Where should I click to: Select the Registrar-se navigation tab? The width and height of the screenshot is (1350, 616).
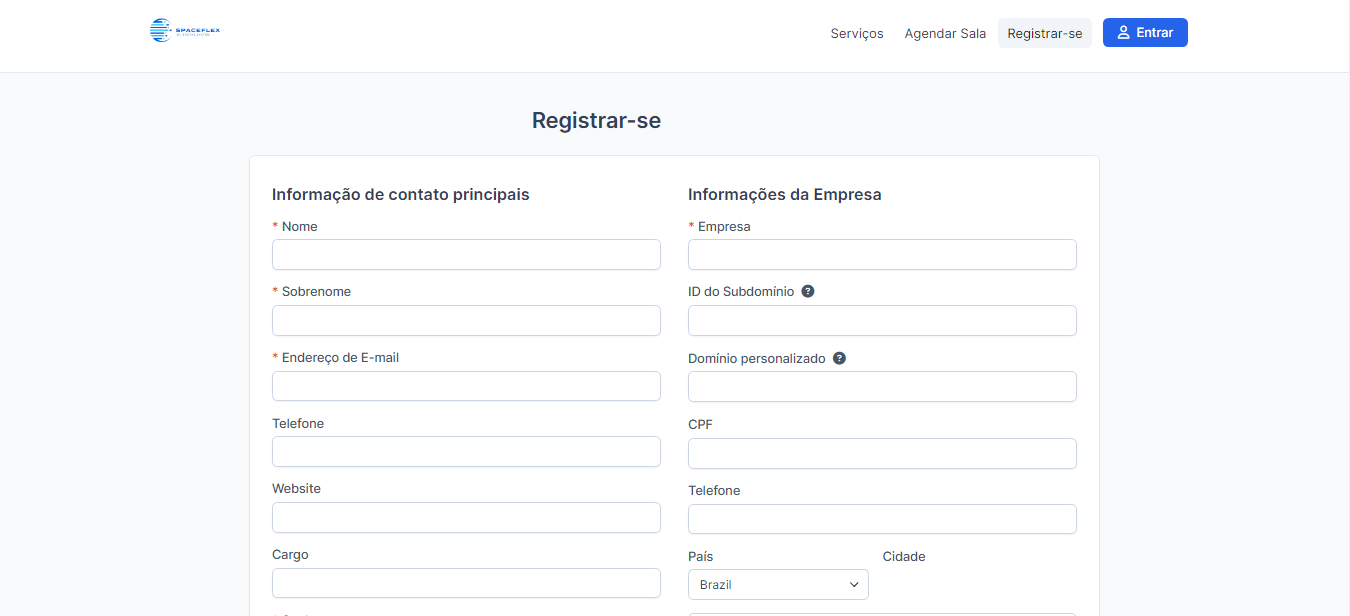click(x=1044, y=33)
